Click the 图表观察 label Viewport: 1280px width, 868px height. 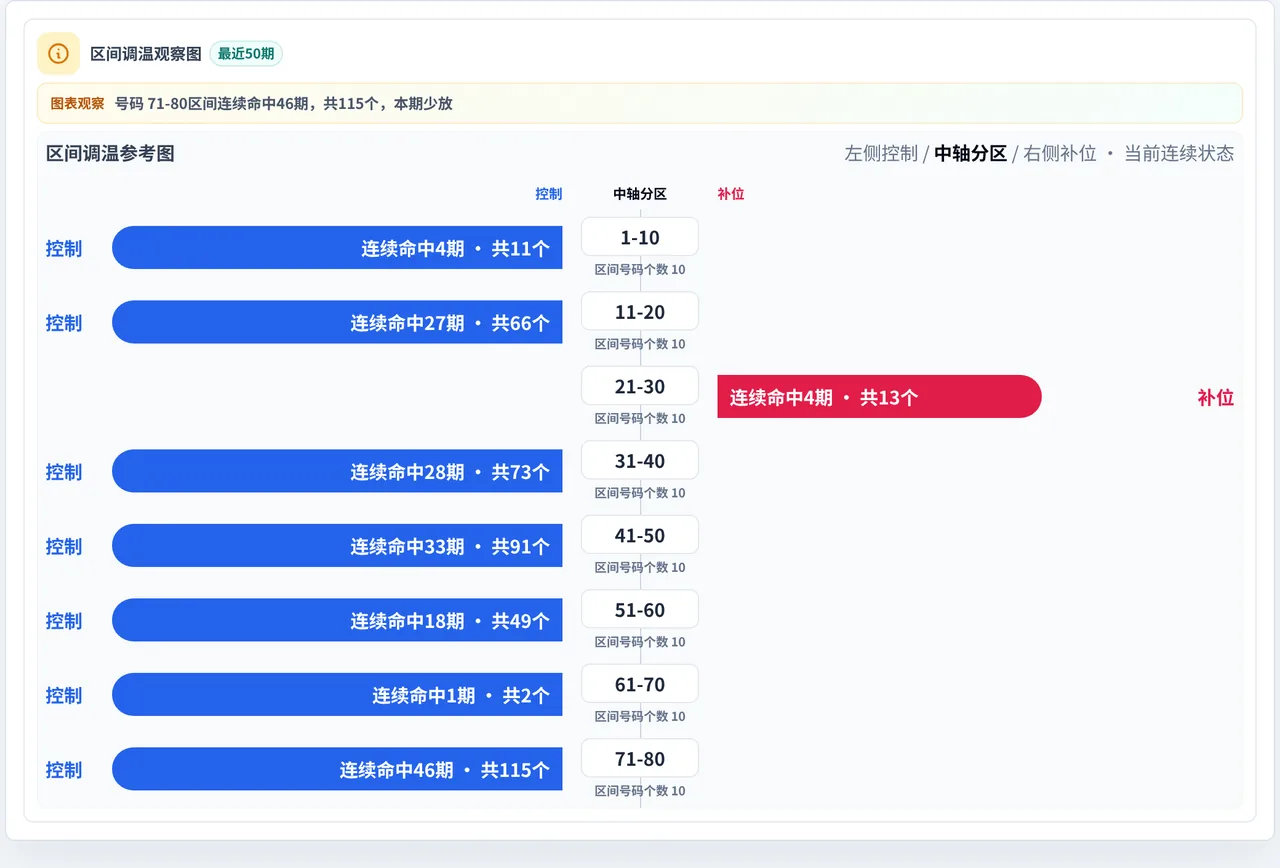(x=77, y=103)
